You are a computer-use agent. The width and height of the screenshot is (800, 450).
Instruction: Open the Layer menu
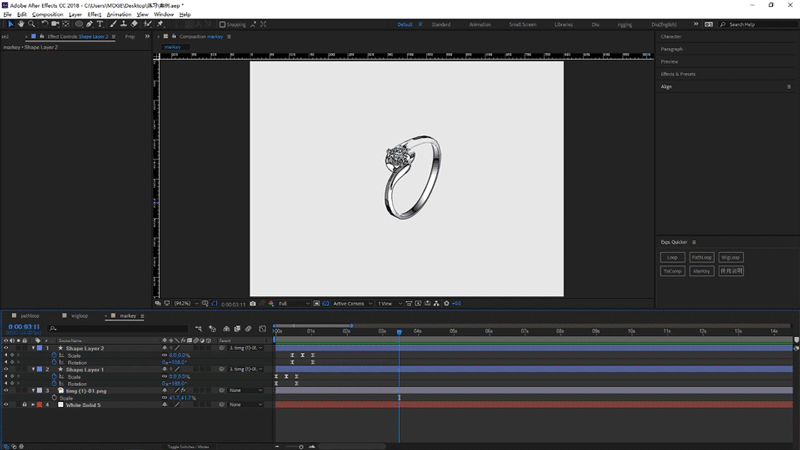(75, 14)
